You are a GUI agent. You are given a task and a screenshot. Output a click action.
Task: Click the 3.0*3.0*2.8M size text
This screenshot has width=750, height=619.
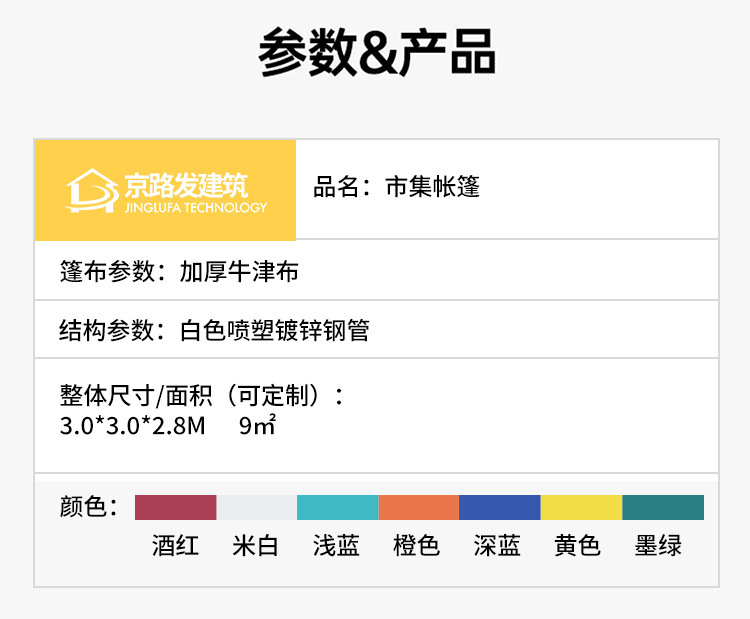132,425
